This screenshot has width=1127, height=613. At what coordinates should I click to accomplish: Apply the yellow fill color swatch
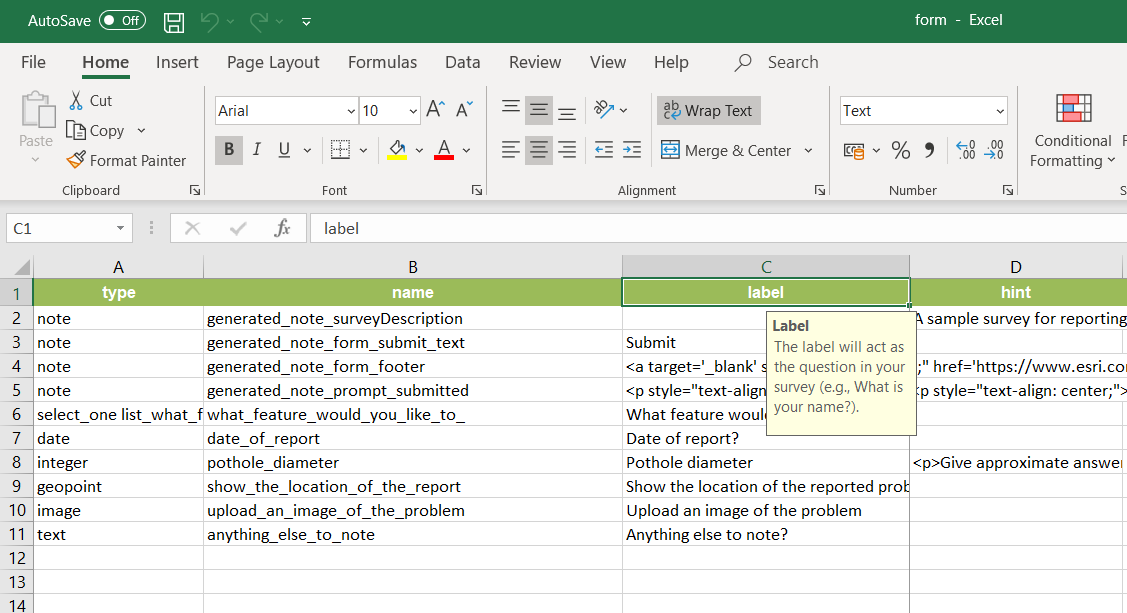point(397,150)
